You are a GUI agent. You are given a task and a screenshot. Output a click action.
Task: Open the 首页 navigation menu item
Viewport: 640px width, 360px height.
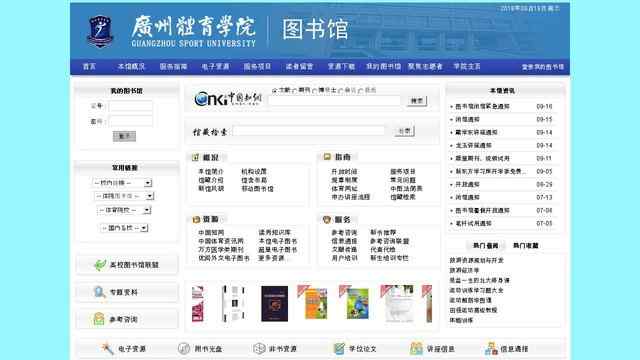pos(89,67)
